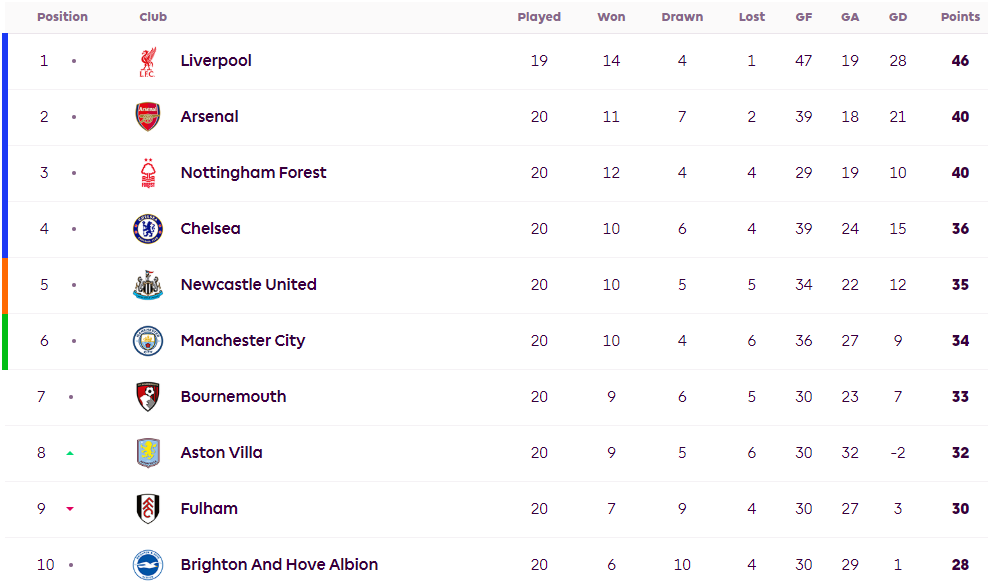This screenshot has height=587, width=988.
Task: Click the Manchester City badge
Action: (147, 341)
